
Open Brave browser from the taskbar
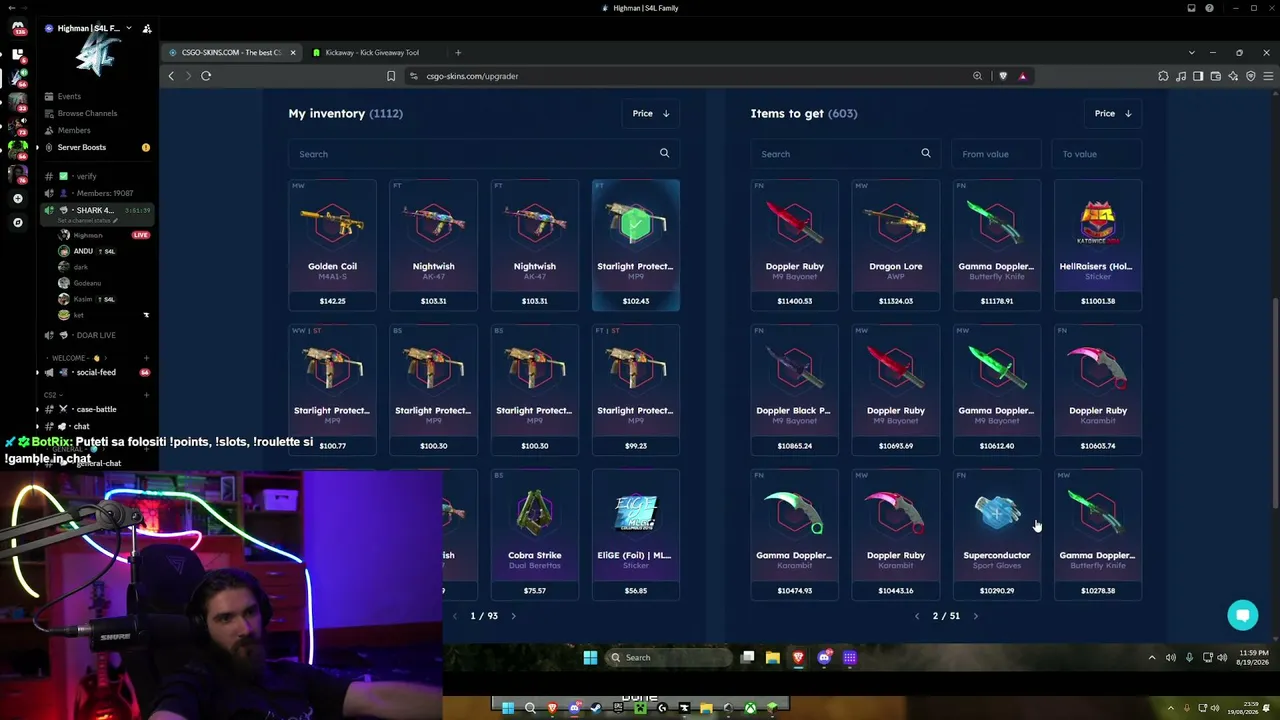[798, 657]
